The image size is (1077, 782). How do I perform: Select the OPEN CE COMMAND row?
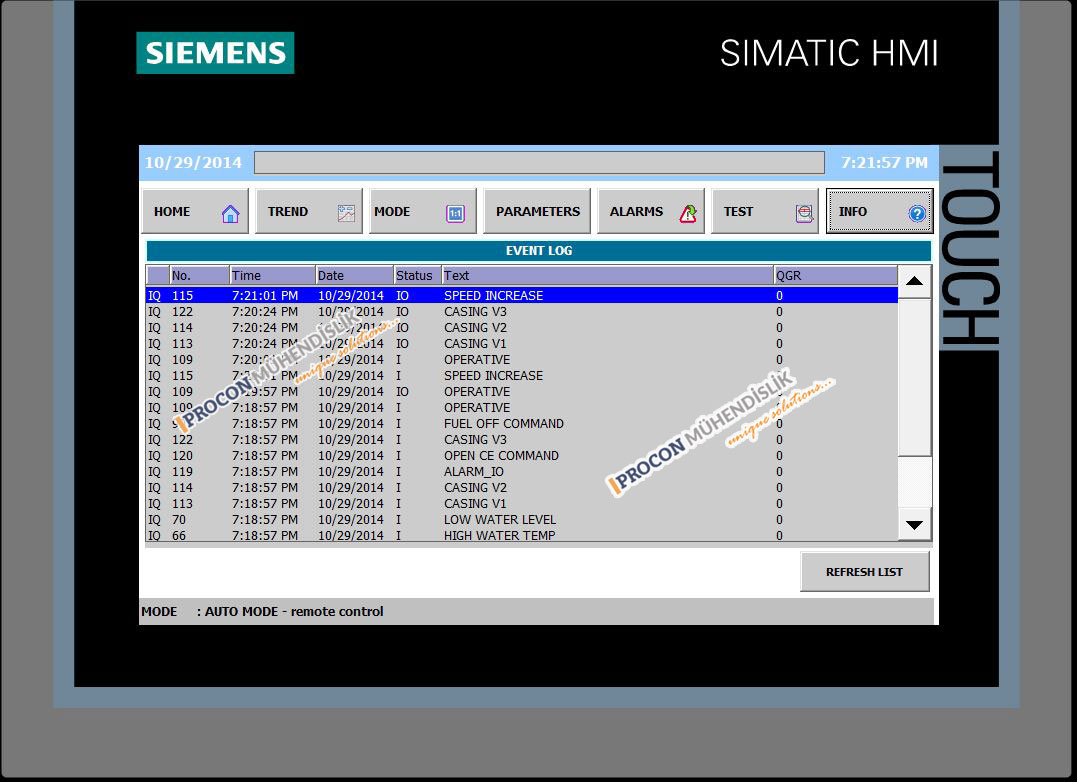(x=522, y=456)
